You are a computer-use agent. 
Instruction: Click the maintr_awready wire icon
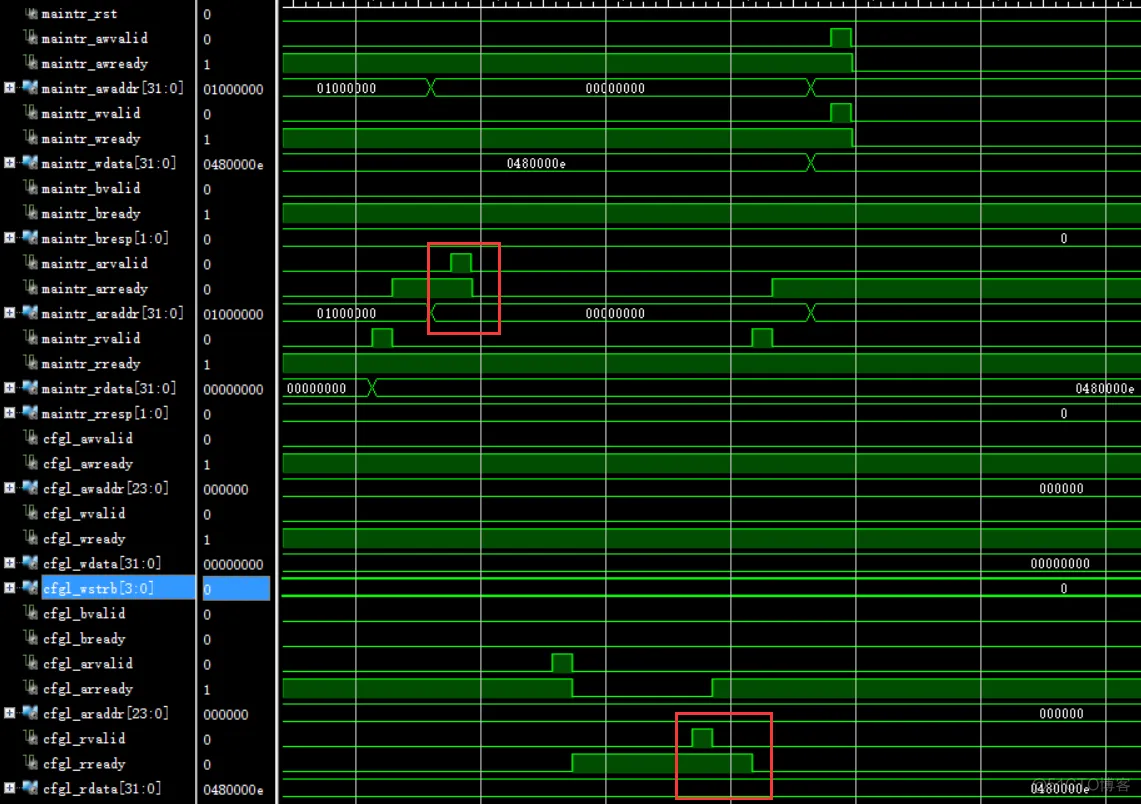pos(31,63)
